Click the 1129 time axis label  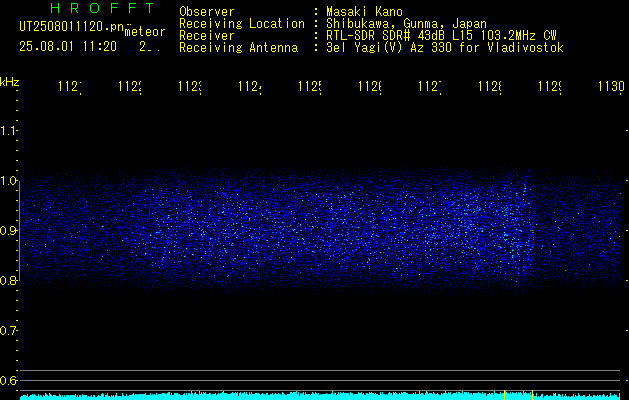pos(550,87)
